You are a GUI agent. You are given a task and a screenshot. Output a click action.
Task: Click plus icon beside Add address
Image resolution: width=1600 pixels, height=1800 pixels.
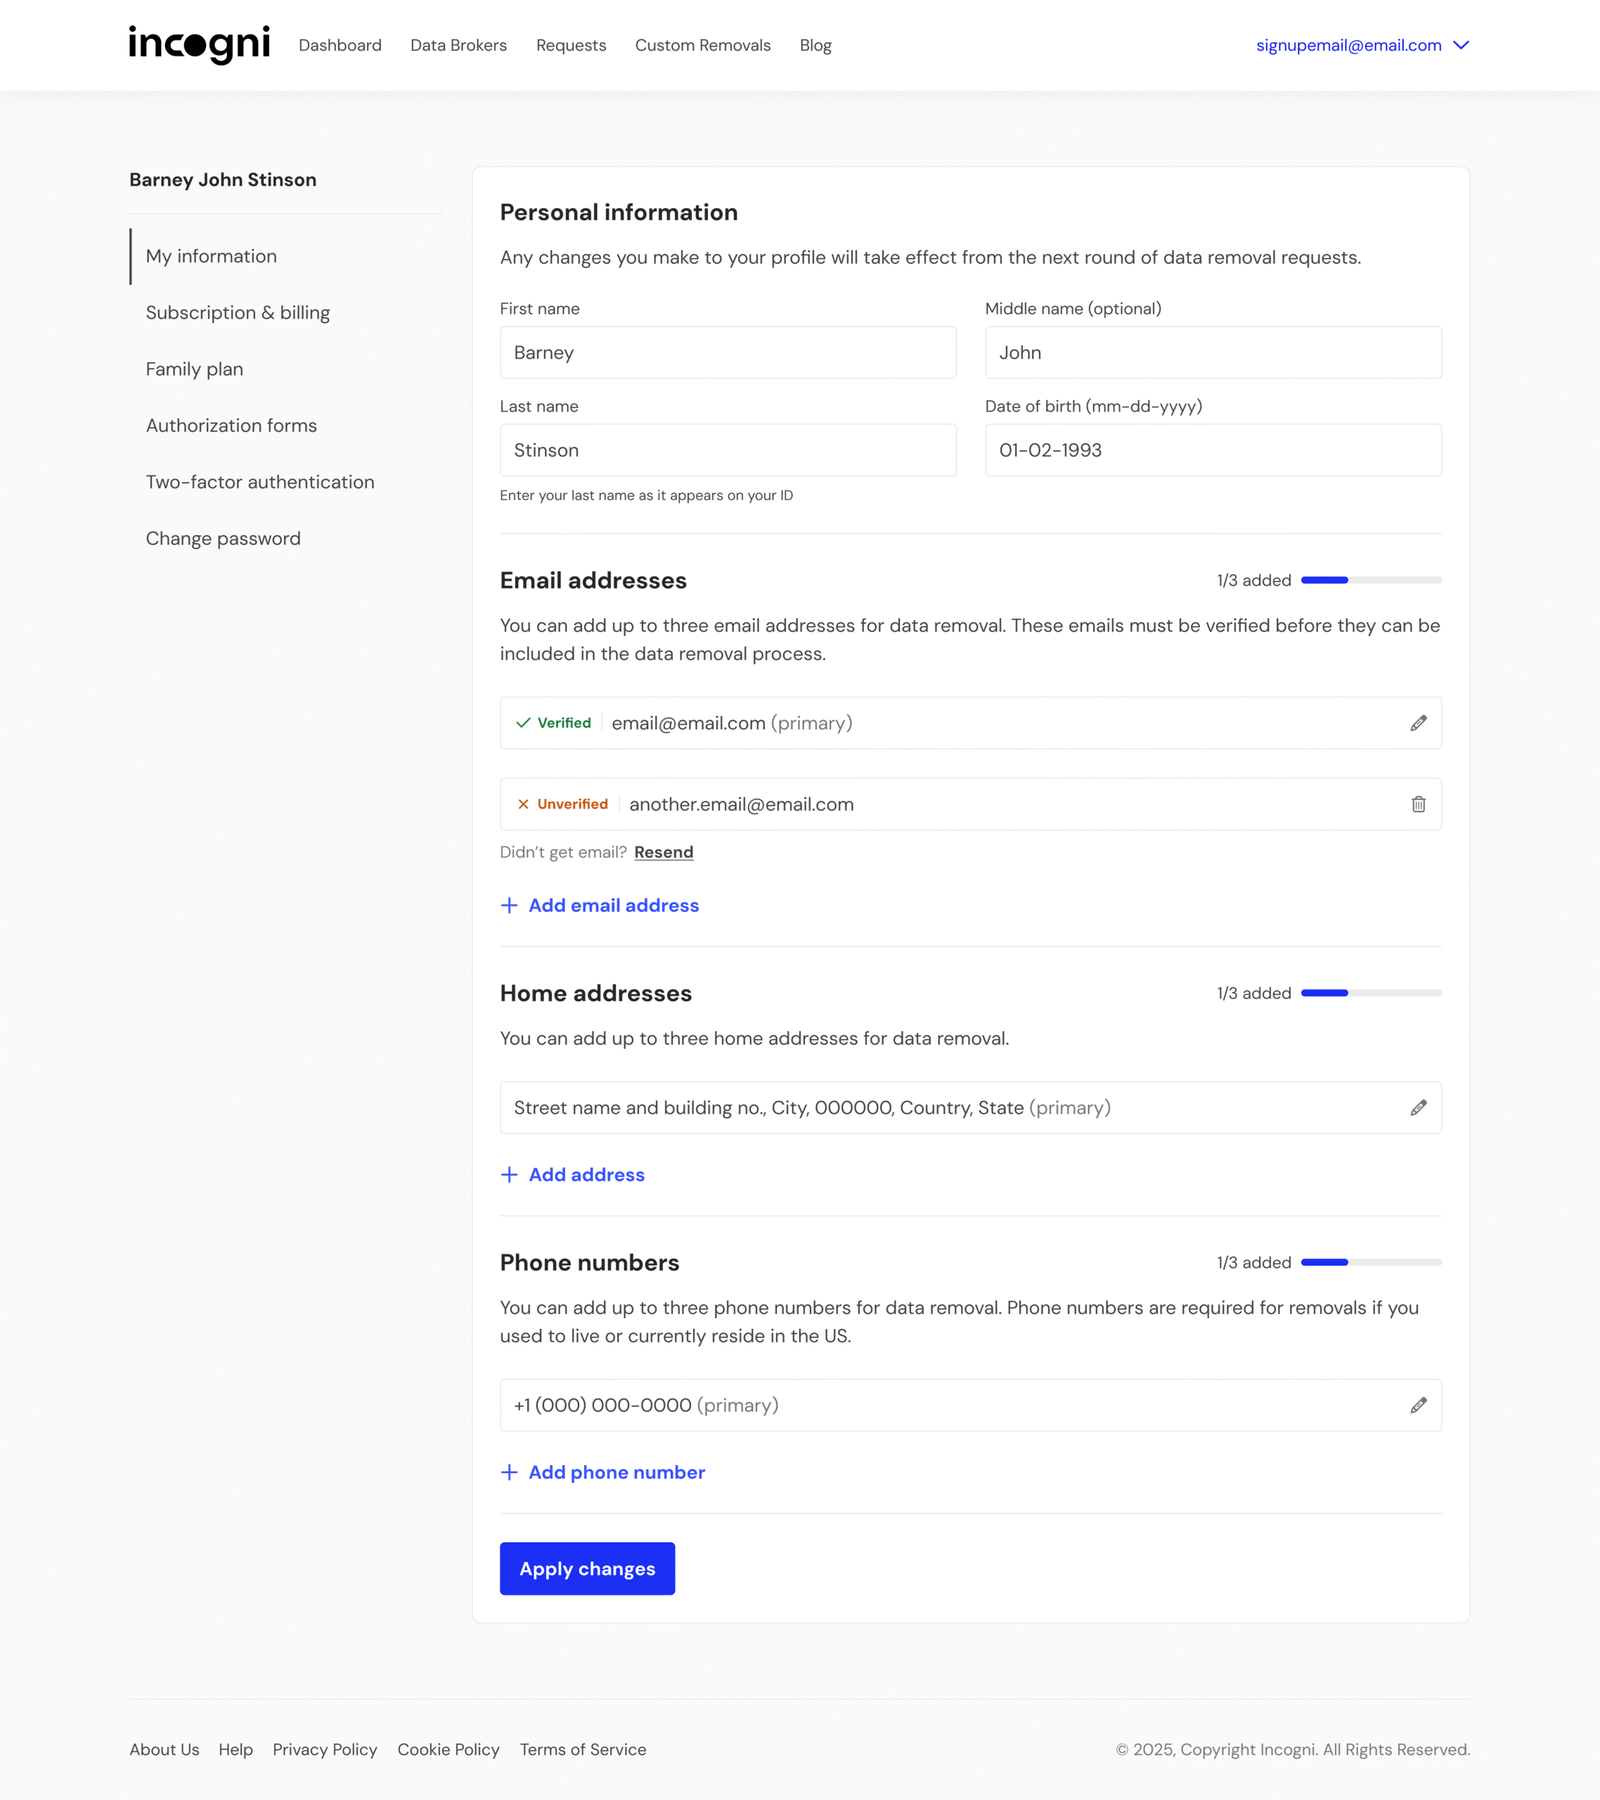(x=509, y=1175)
